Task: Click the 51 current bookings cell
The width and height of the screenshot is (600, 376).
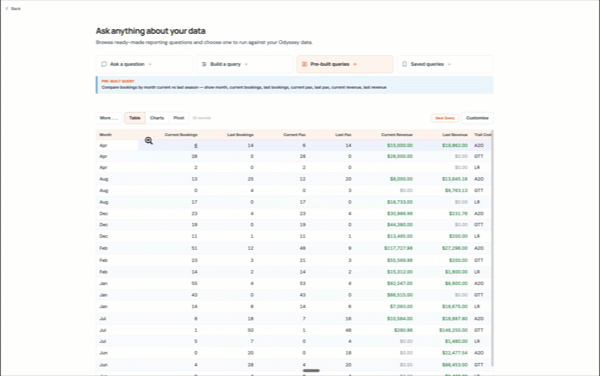Action: 194,248
